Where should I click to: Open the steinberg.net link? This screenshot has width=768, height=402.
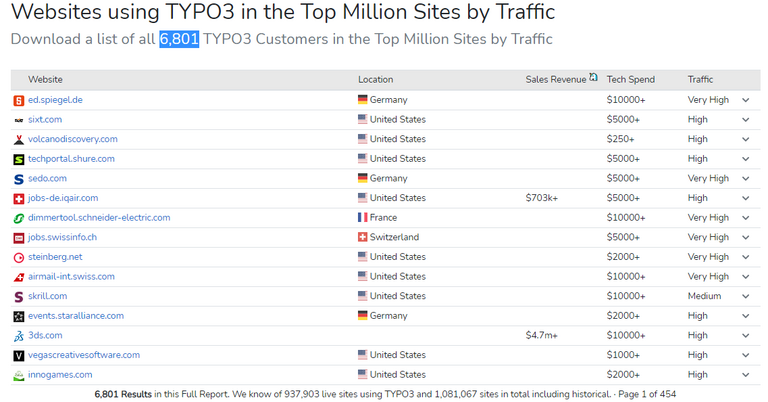[x=55, y=257]
